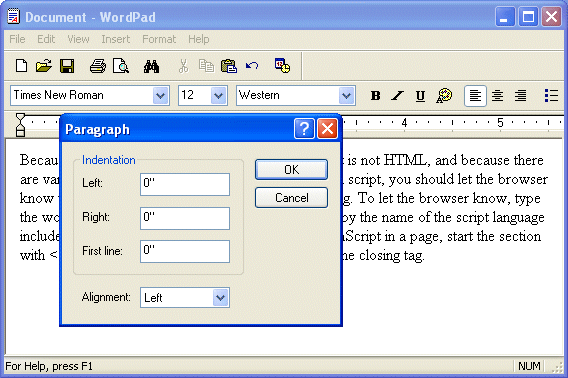This screenshot has height=378, width=568.
Task: Close the WordPad window
Action: (551, 17)
